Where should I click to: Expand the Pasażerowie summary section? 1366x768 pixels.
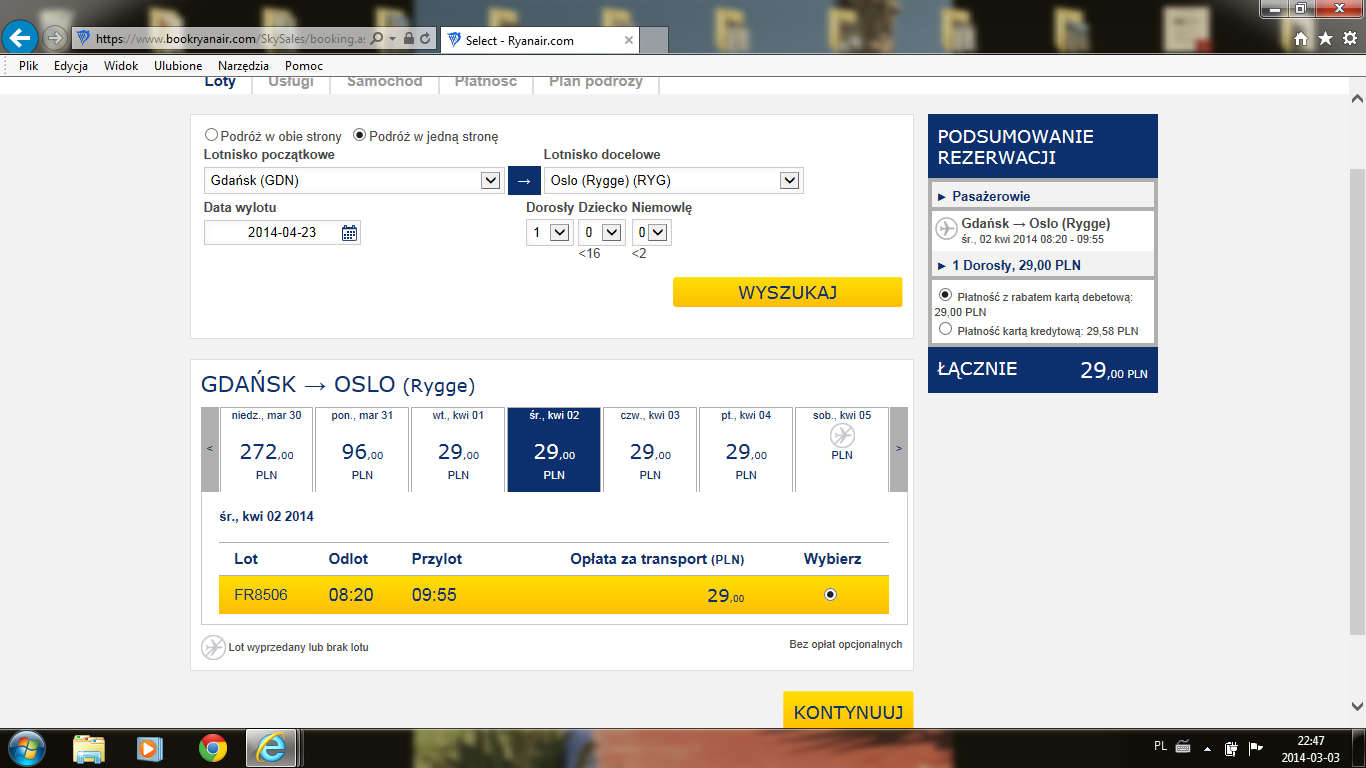pyautogui.click(x=1042, y=196)
